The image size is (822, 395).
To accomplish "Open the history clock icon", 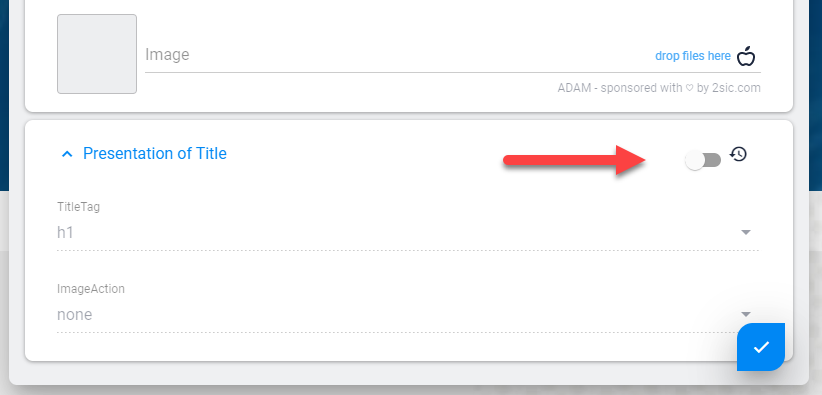I will tap(739, 154).
